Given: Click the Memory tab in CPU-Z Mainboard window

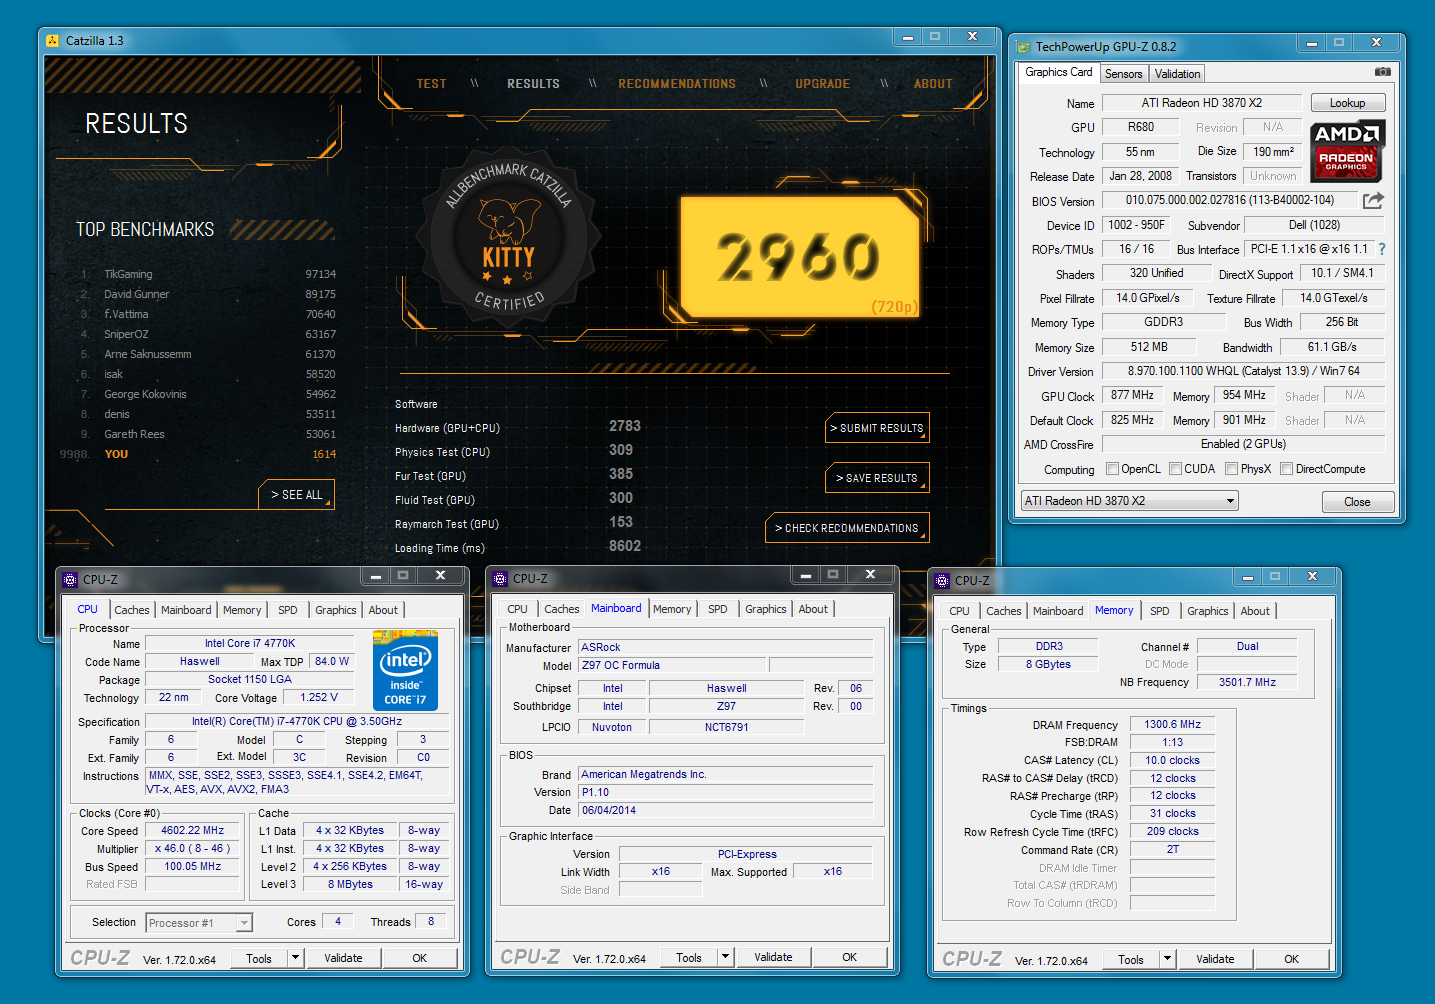Looking at the screenshot, I should pyautogui.click(x=672, y=609).
